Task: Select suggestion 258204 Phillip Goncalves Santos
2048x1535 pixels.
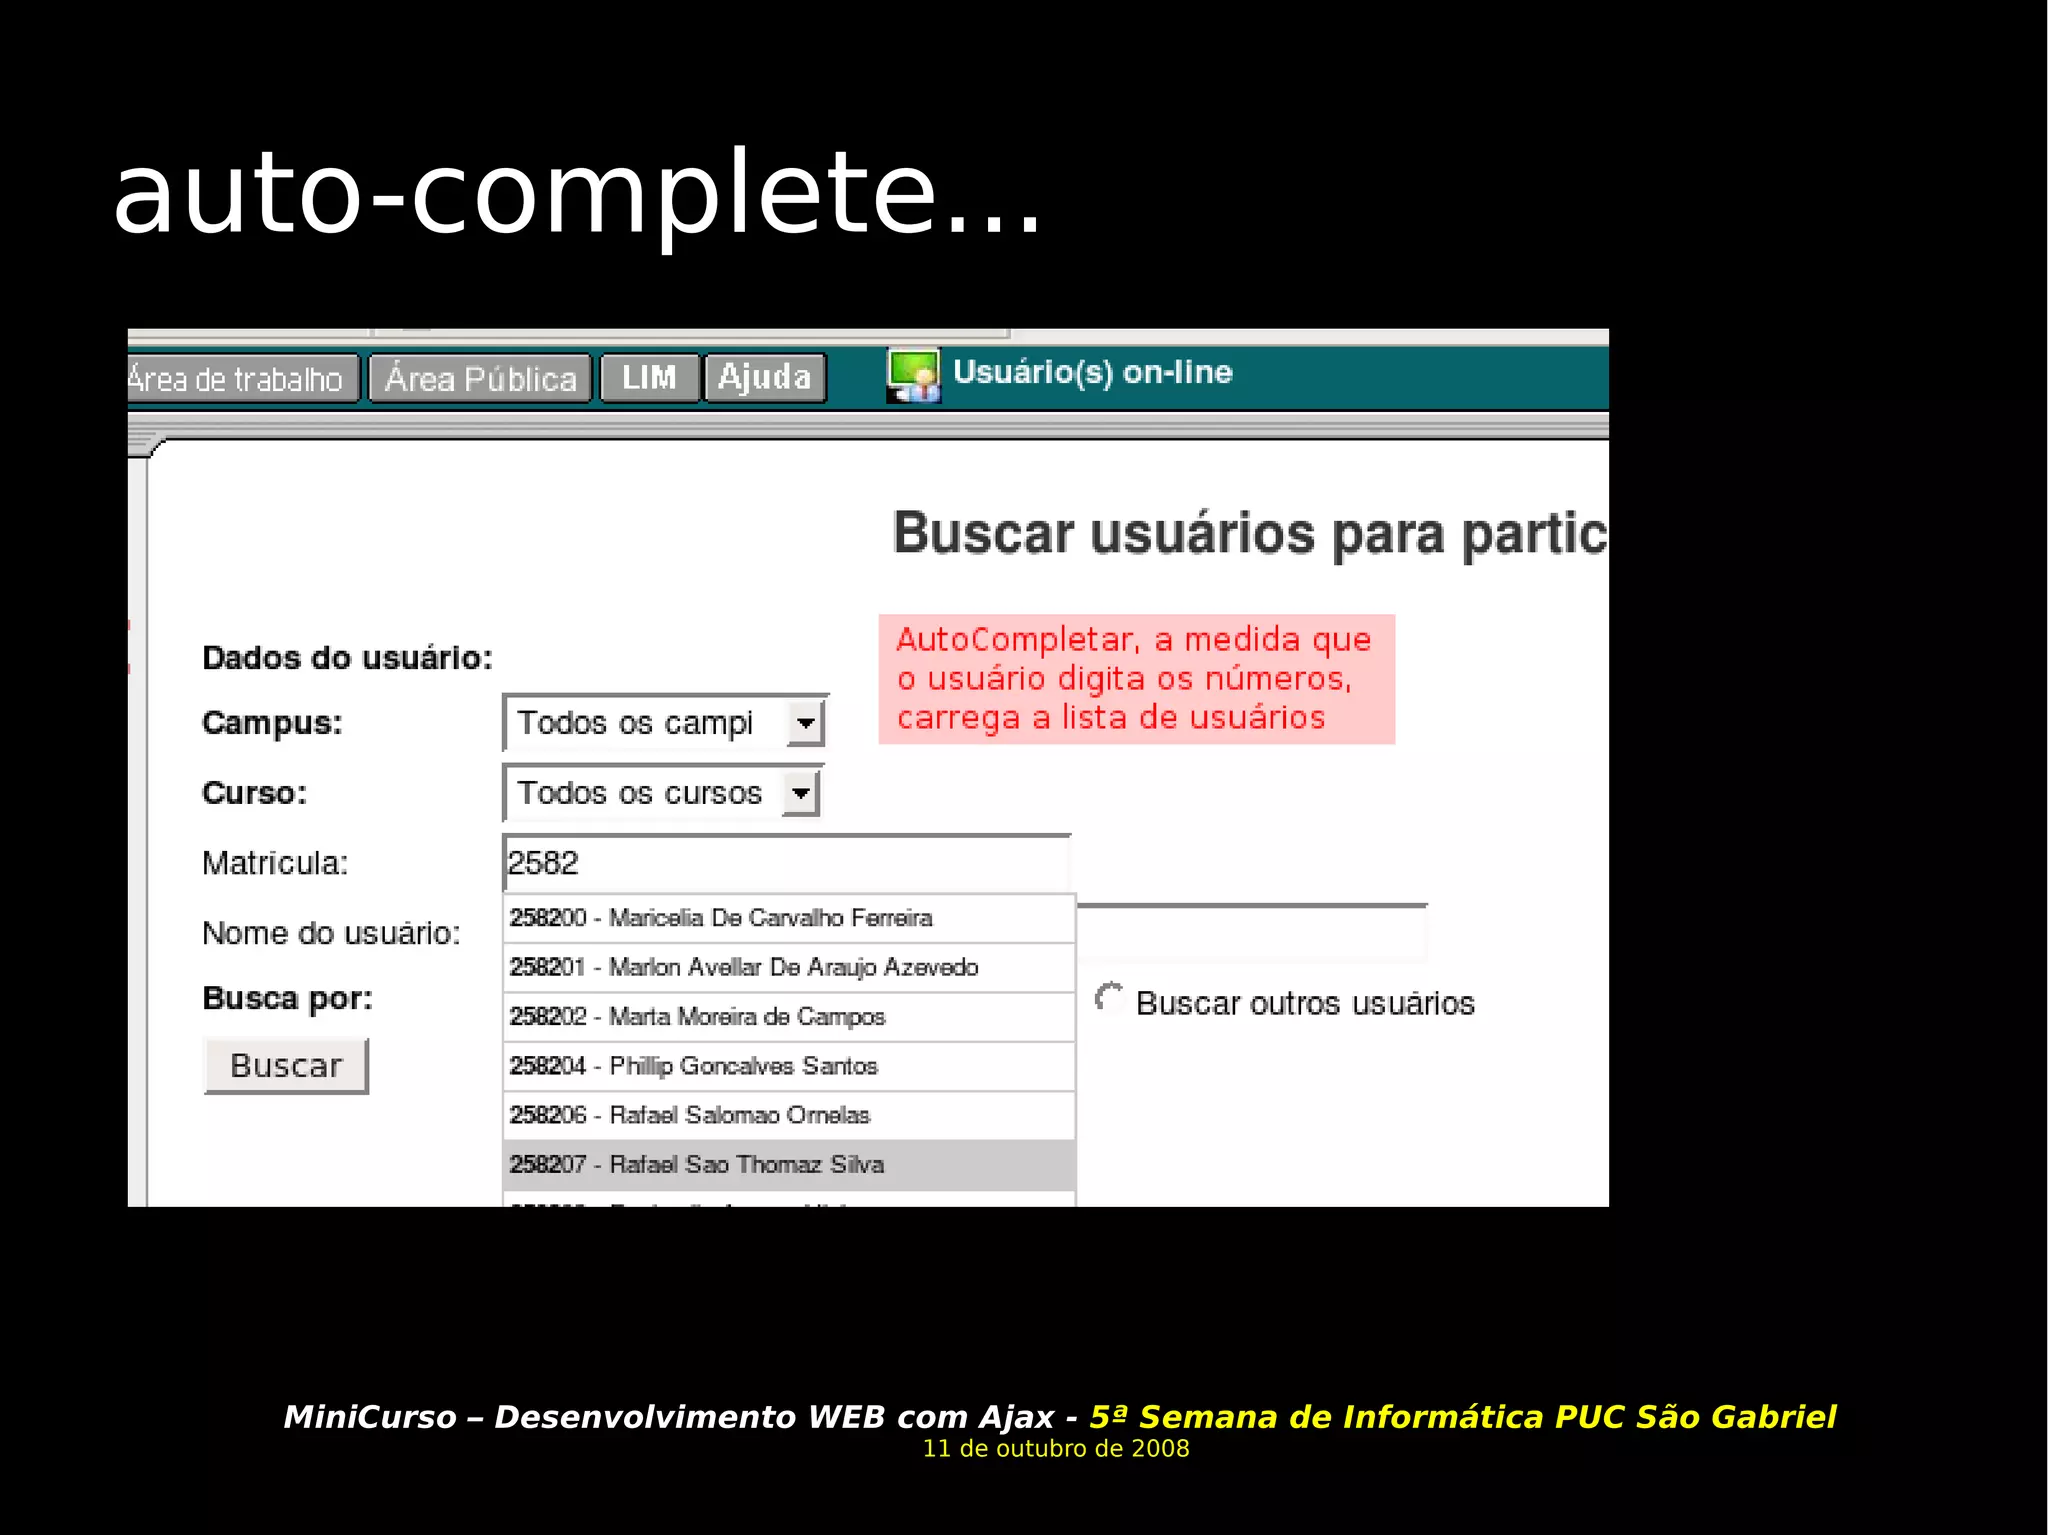Action: click(789, 1066)
